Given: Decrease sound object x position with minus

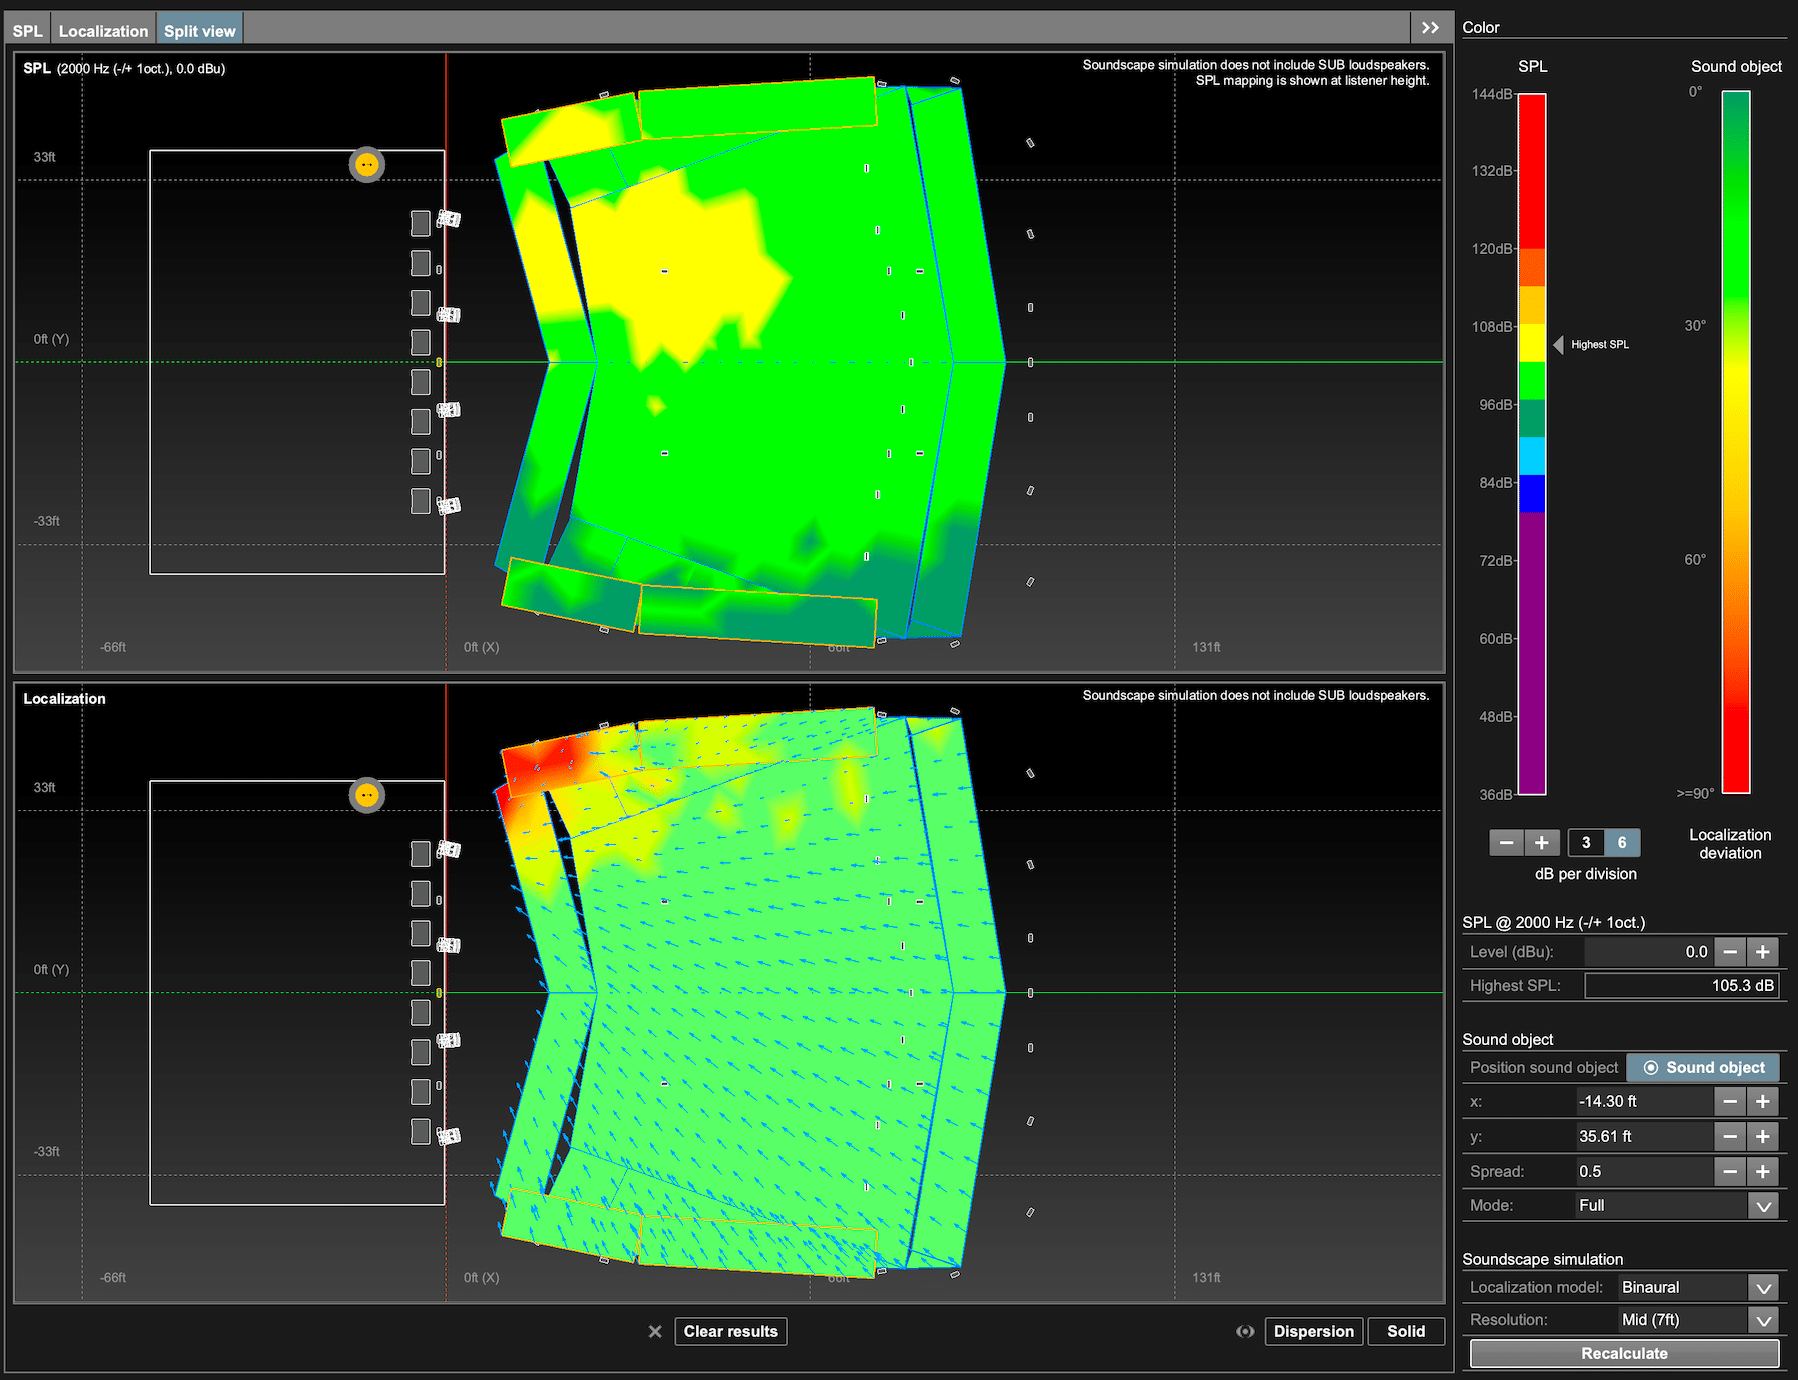Looking at the screenshot, I should click(1730, 1101).
